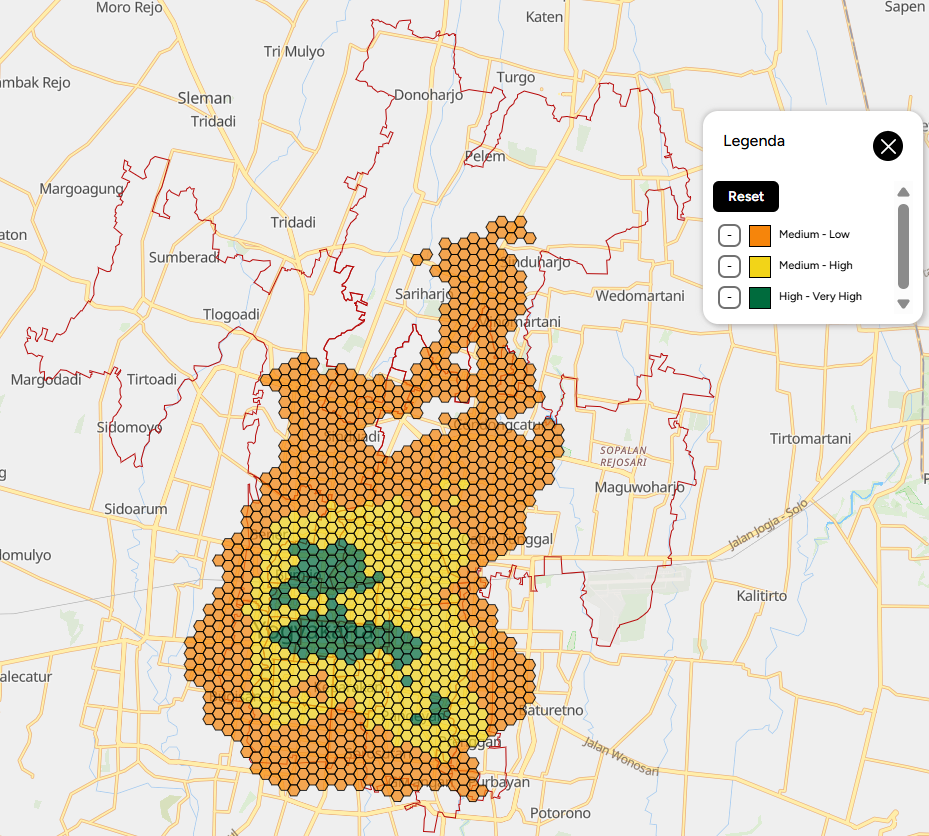The width and height of the screenshot is (929, 836).
Task: Click the legend scrollbar thumb
Action: pyautogui.click(x=903, y=246)
